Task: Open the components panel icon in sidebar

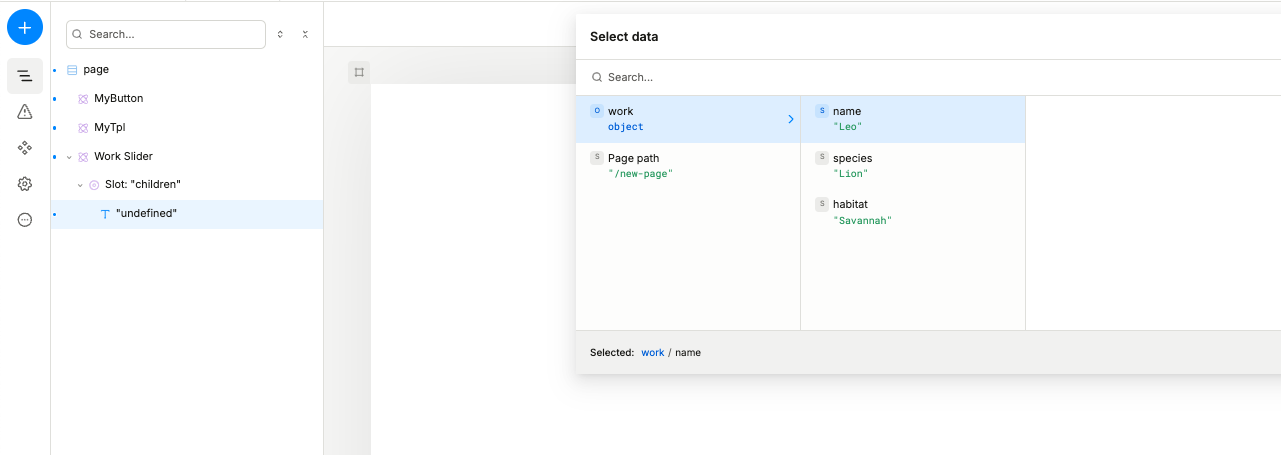Action: click(25, 148)
